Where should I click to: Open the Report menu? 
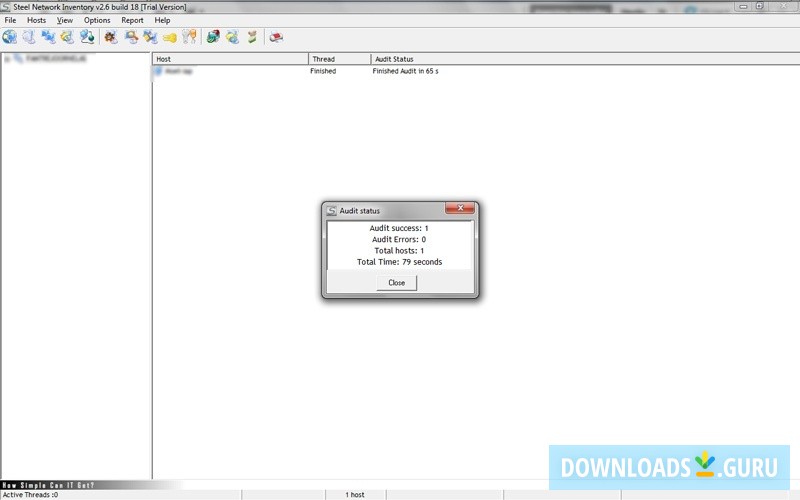132,20
